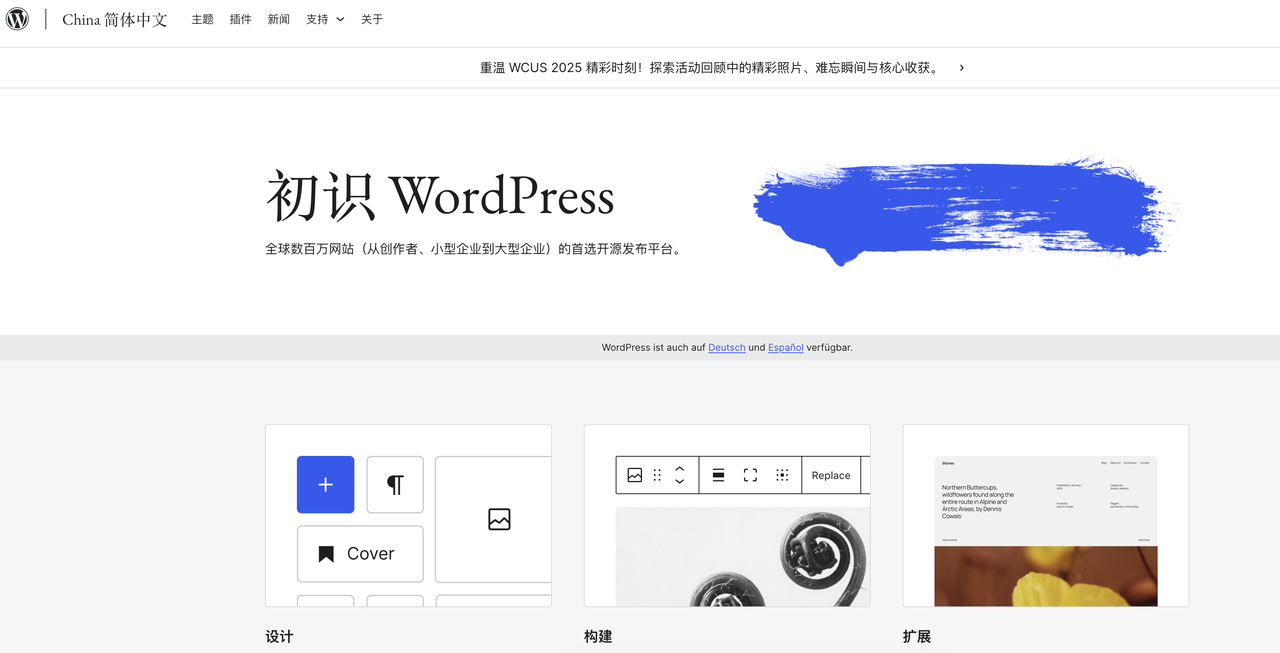
Task: Click the alignment icon in the block toolbar
Action: pos(718,475)
